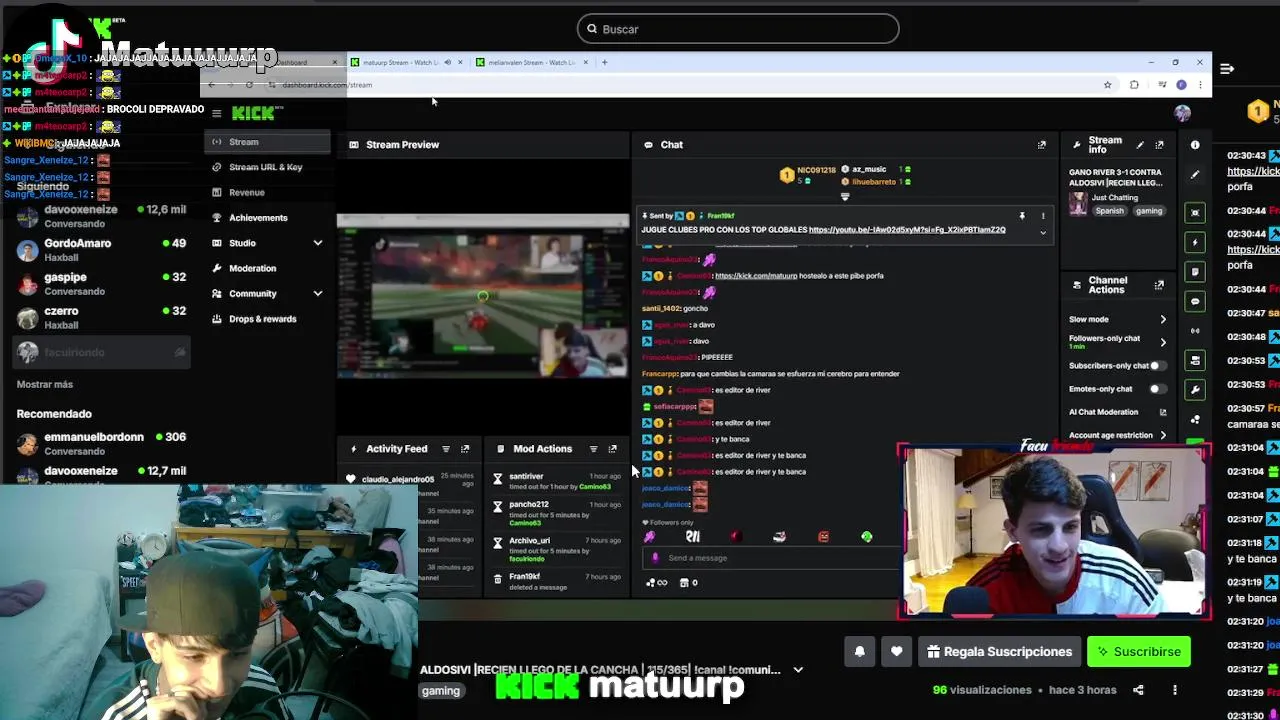This screenshot has height=720, width=1280.
Task: Open AI Chat Moderation external link
Action: click(1163, 412)
